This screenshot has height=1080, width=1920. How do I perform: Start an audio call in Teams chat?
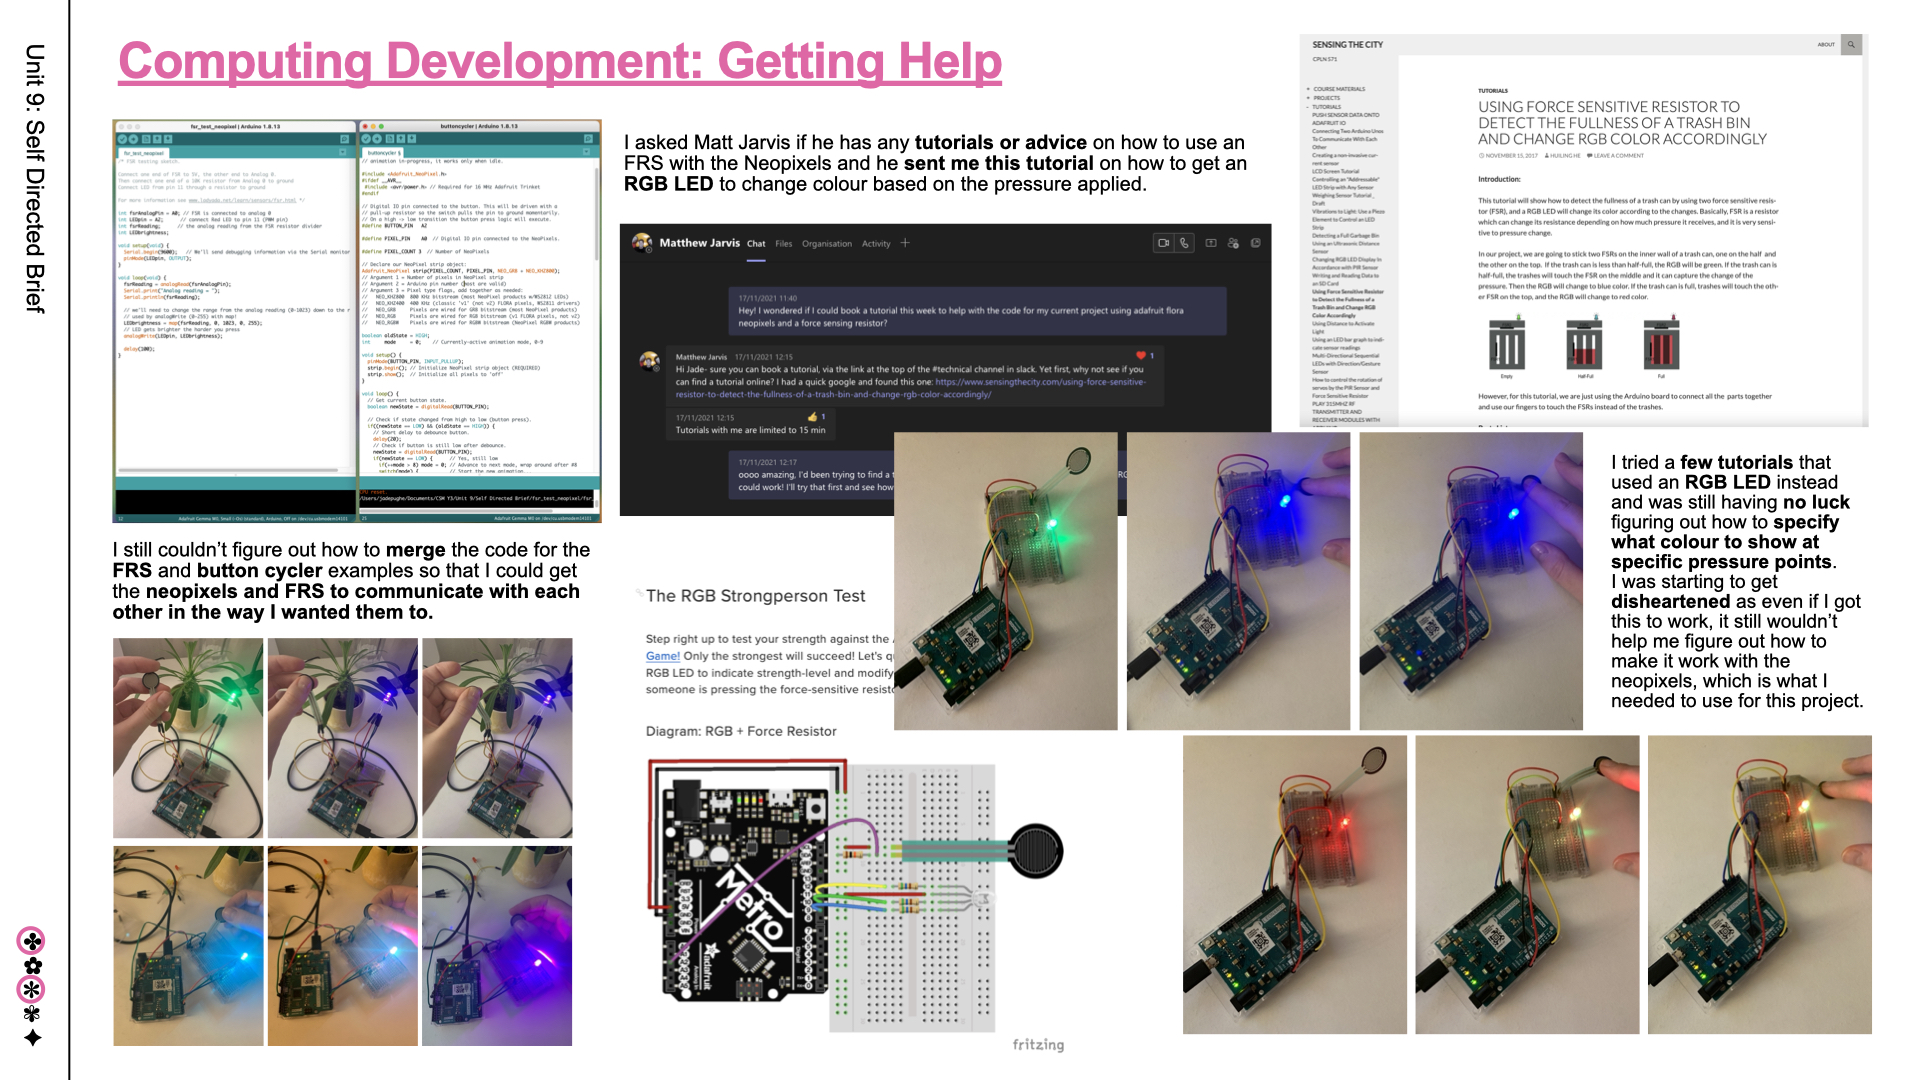pyautogui.click(x=1184, y=243)
